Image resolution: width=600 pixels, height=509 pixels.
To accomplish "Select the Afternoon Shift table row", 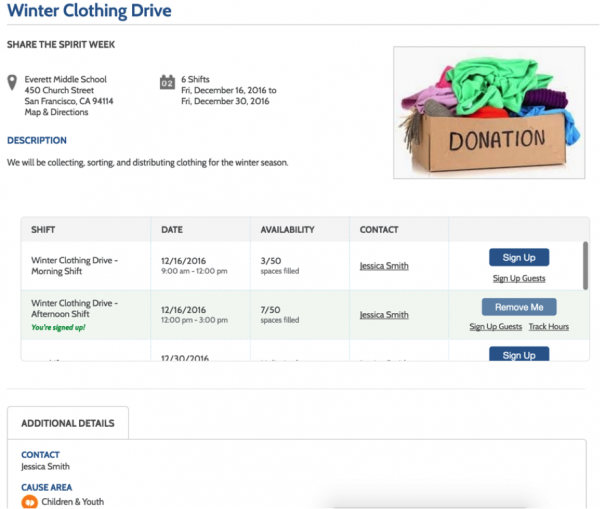I will (x=200, y=314).
